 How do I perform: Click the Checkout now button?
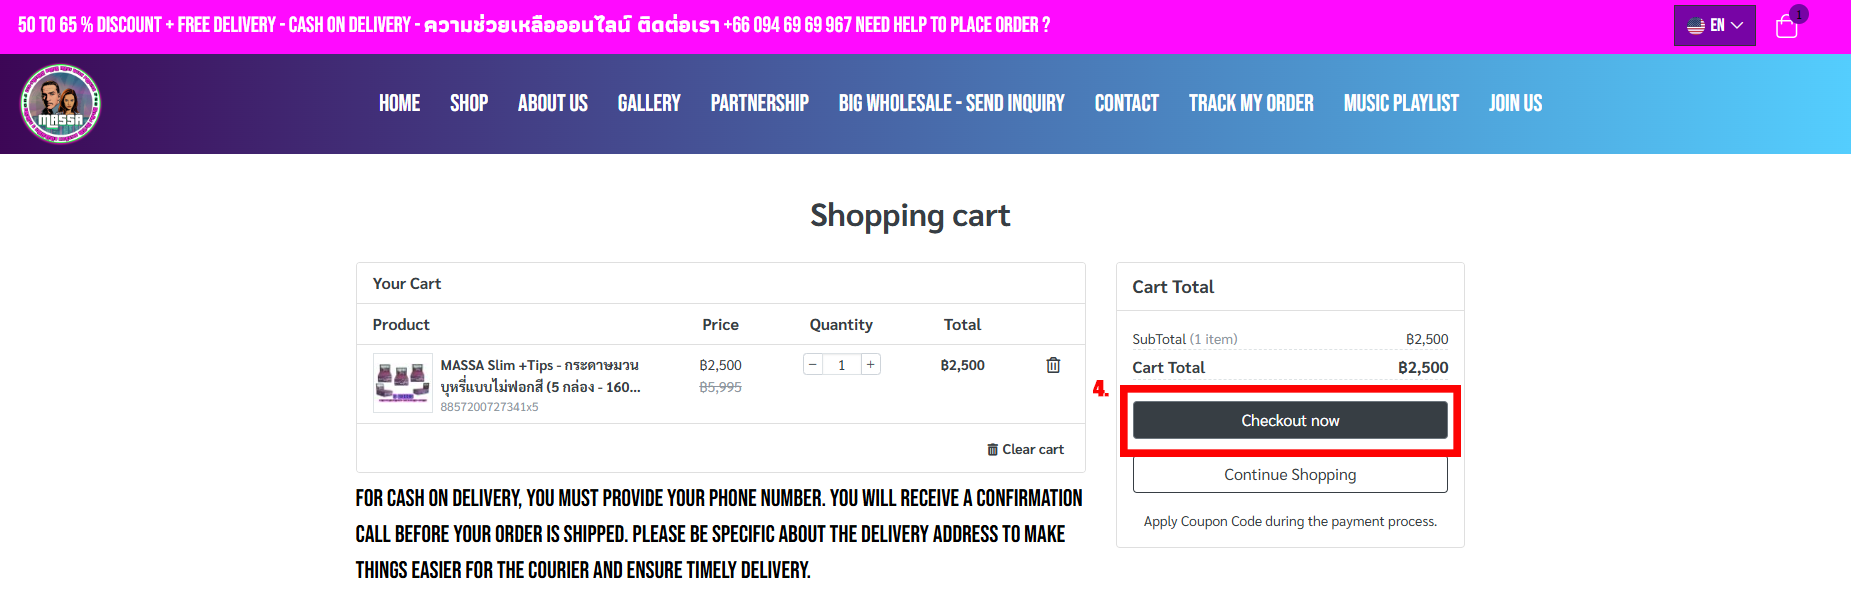1290,420
